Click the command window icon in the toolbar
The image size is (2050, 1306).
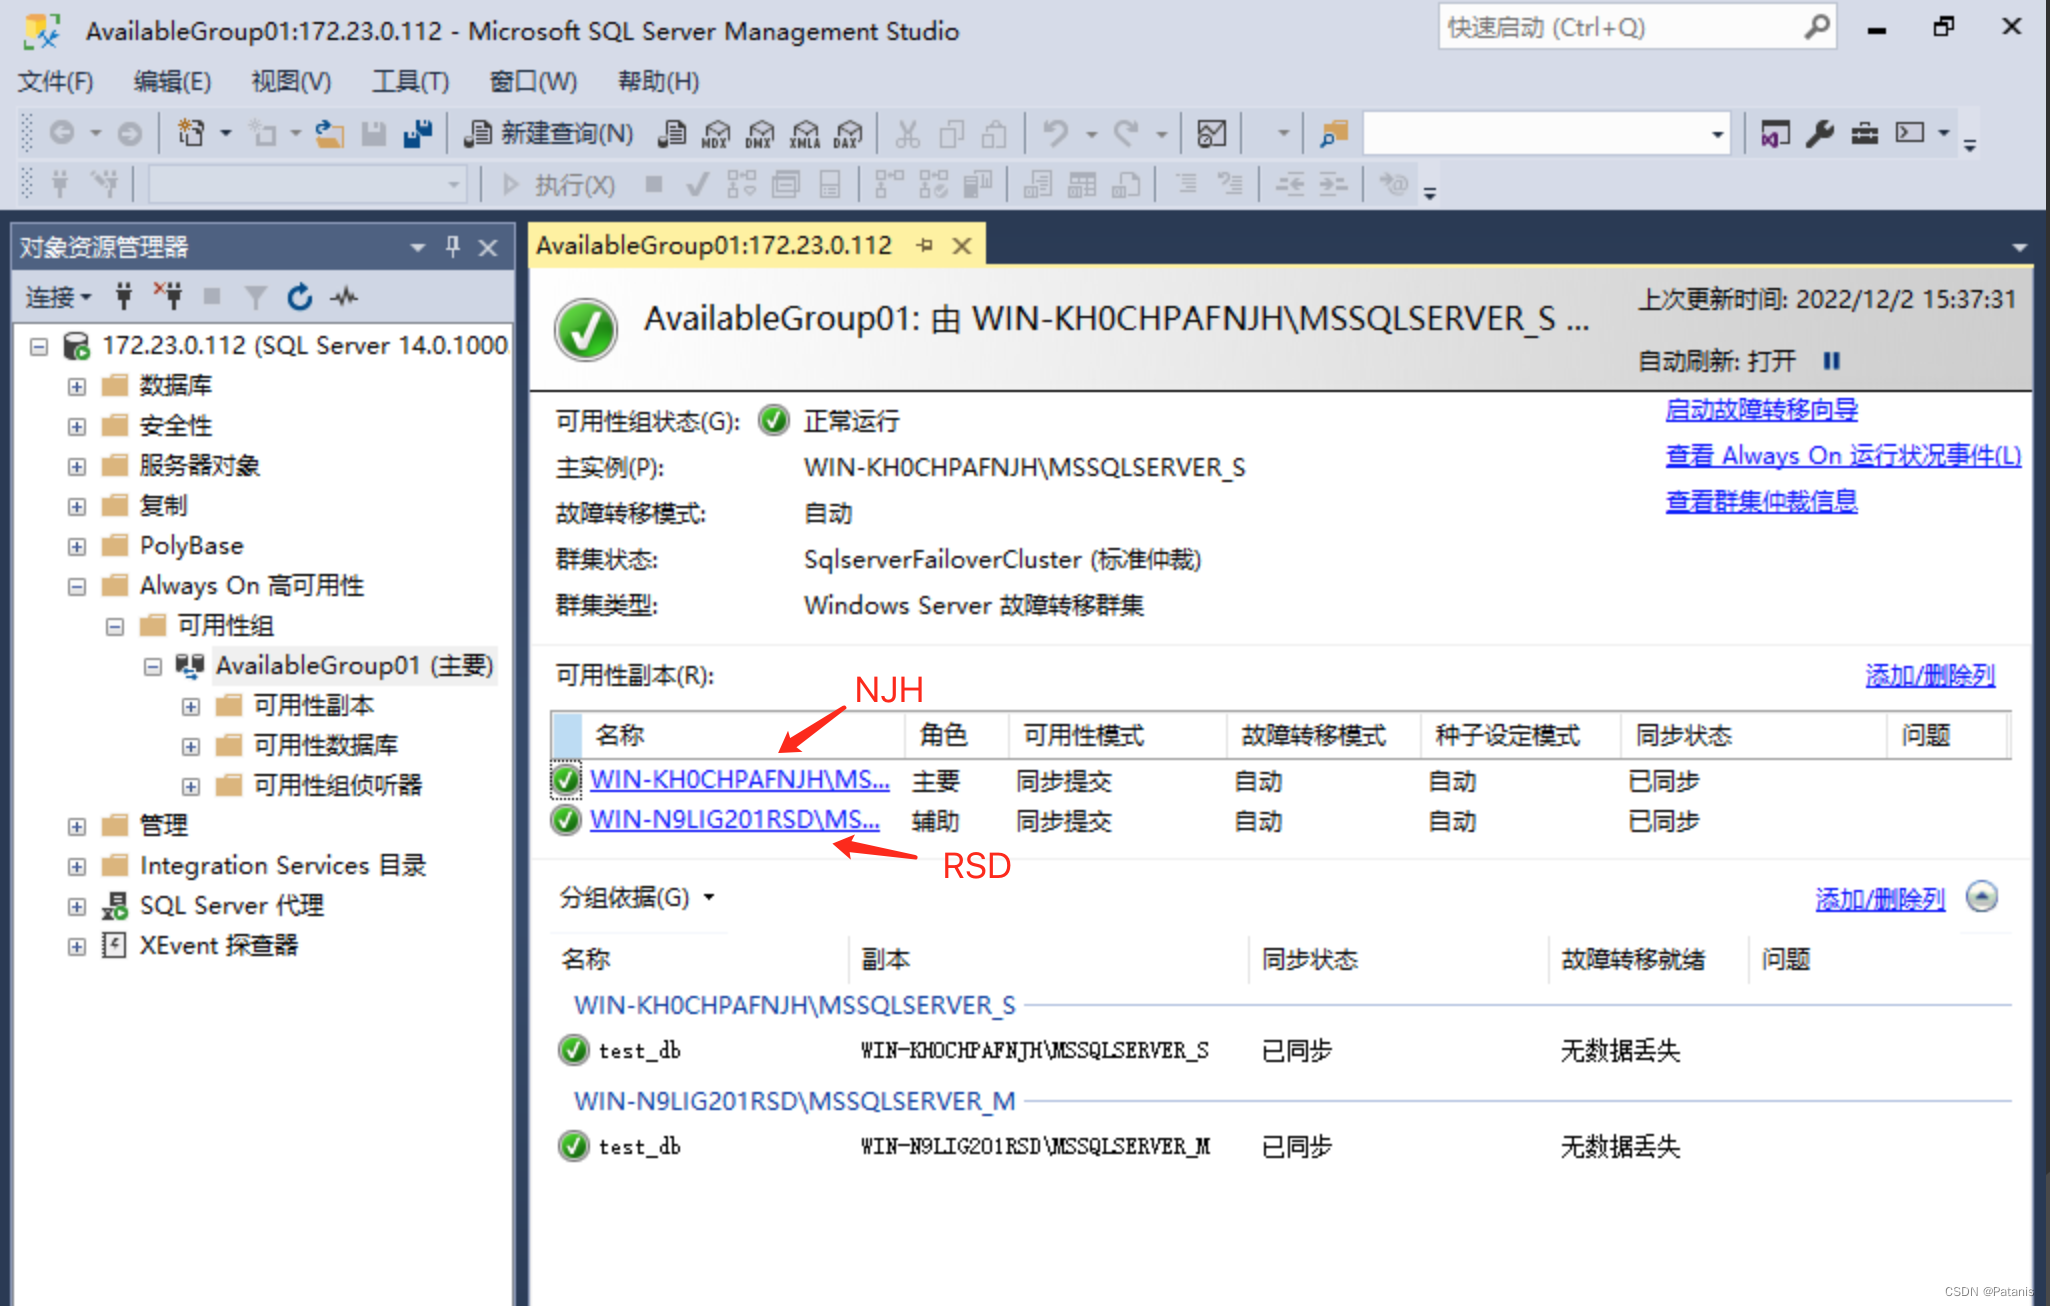tap(1909, 133)
